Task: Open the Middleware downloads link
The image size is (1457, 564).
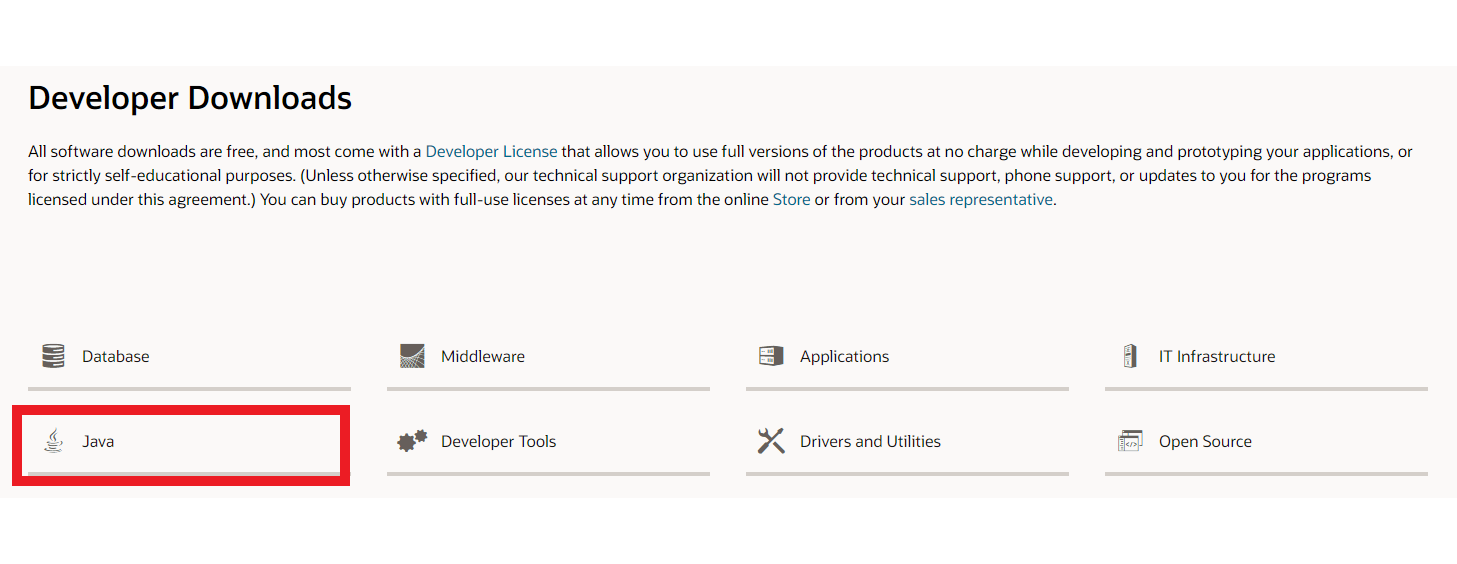Action: (x=483, y=356)
